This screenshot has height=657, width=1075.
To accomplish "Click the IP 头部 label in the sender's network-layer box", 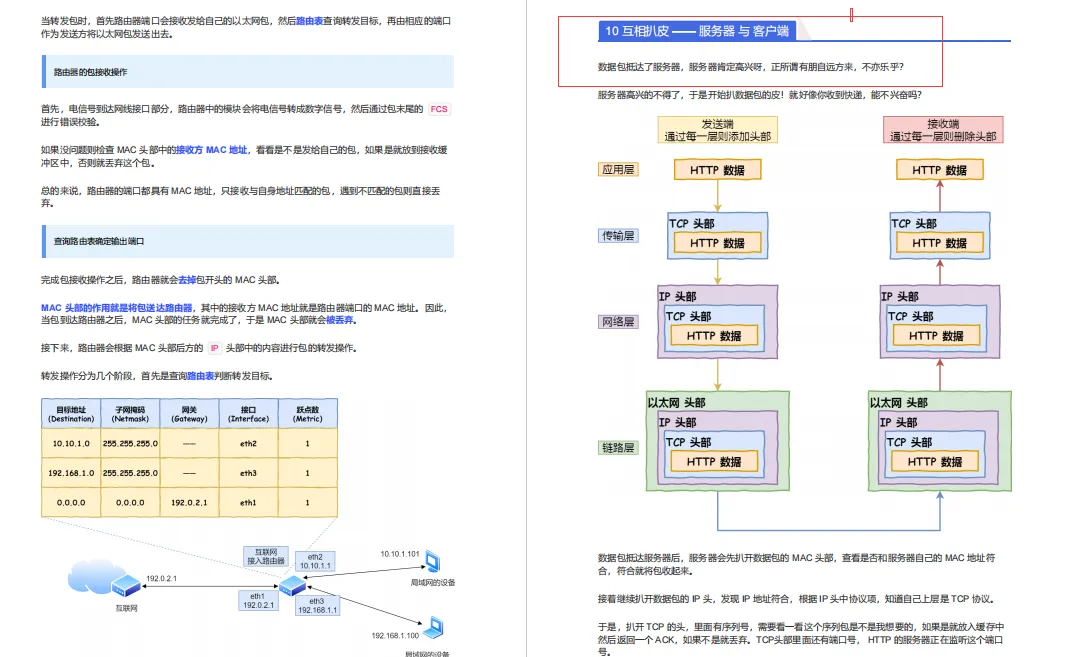I will click(677, 296).
